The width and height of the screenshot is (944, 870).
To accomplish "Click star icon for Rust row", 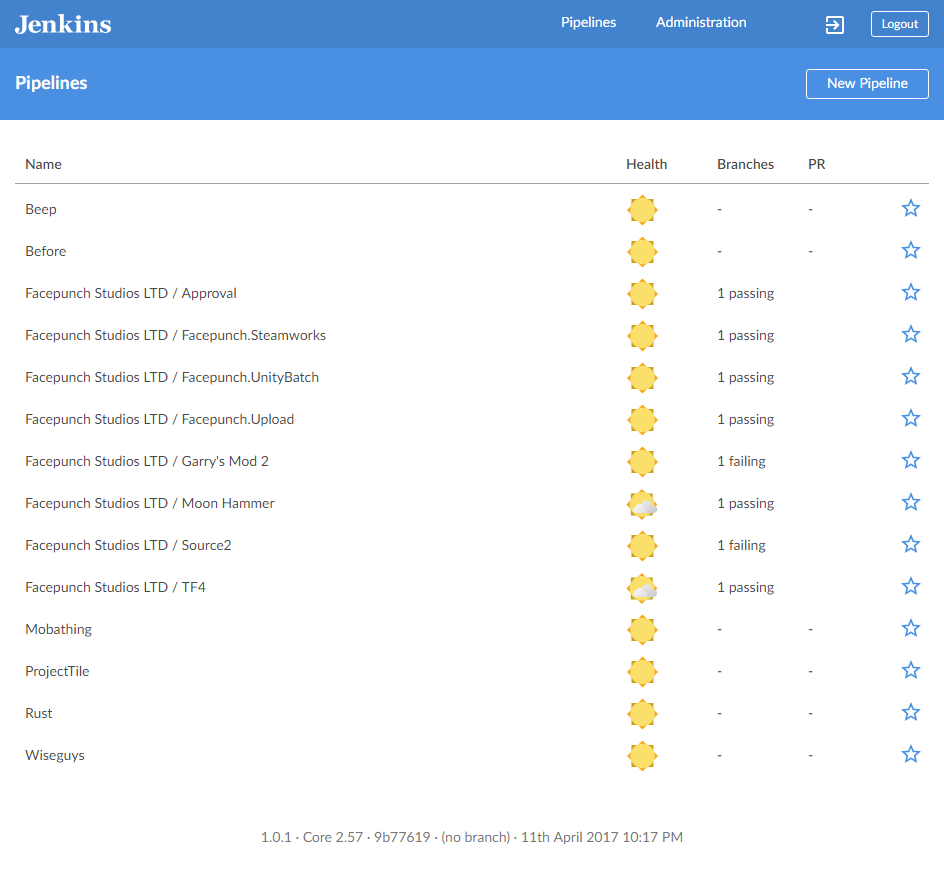I will [911, 712].
